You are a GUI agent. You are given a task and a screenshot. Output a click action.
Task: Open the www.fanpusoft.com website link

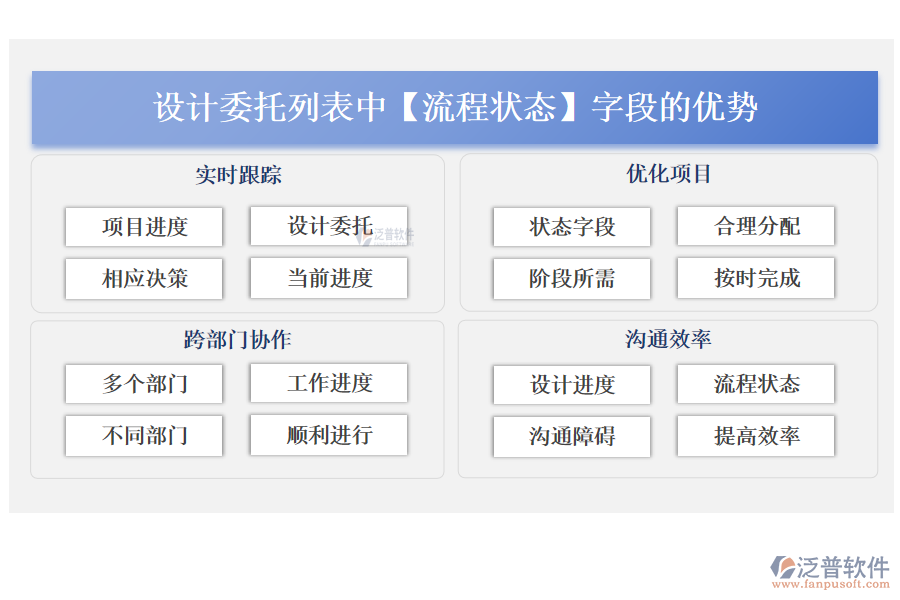point(828,584)
